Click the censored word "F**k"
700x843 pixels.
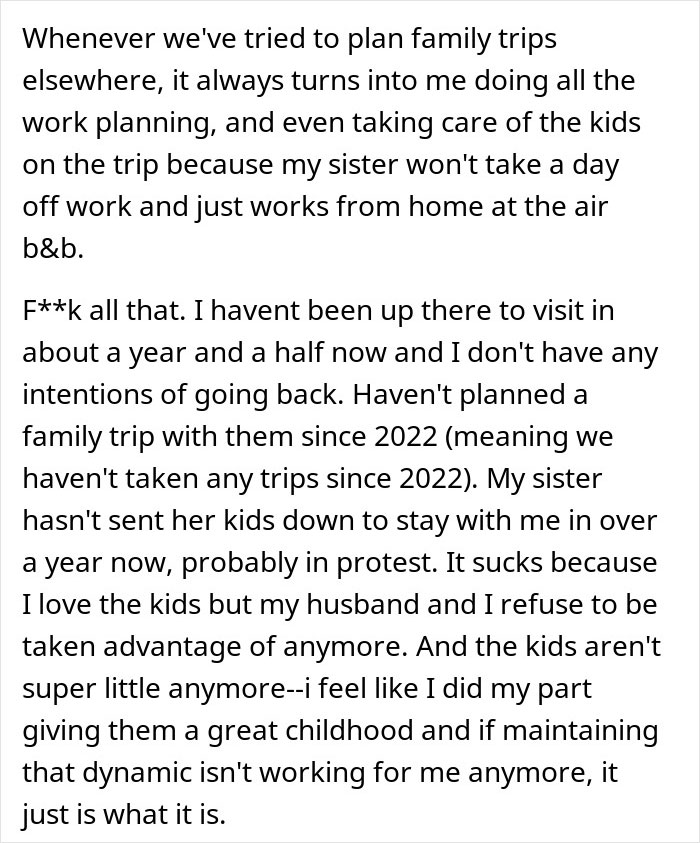[52, 311]
